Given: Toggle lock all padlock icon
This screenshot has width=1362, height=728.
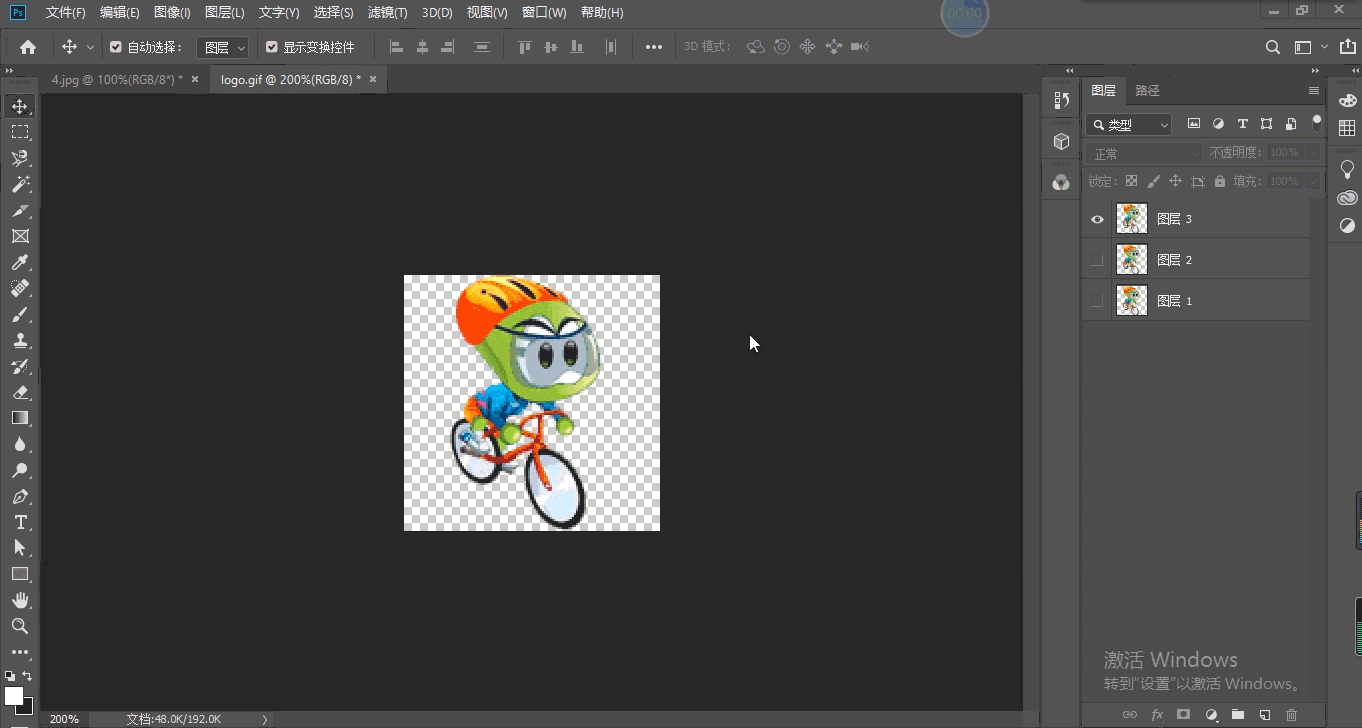Looking at the screenshot, I should 1220,181.
